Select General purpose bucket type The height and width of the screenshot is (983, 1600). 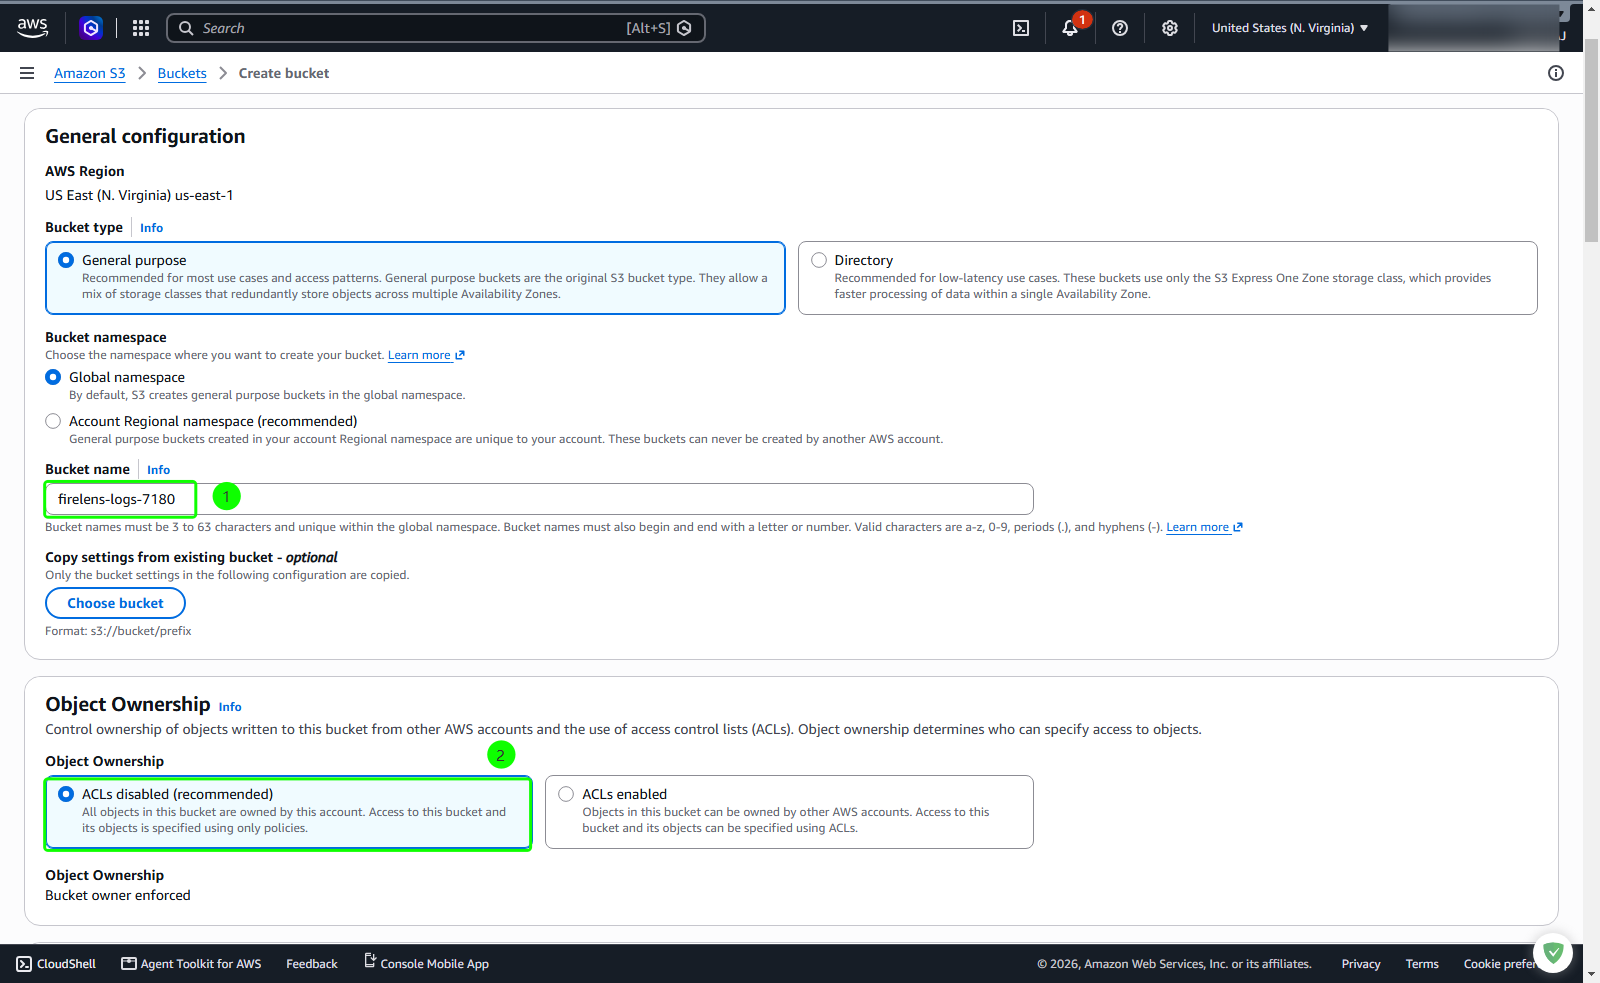(415, 278)
